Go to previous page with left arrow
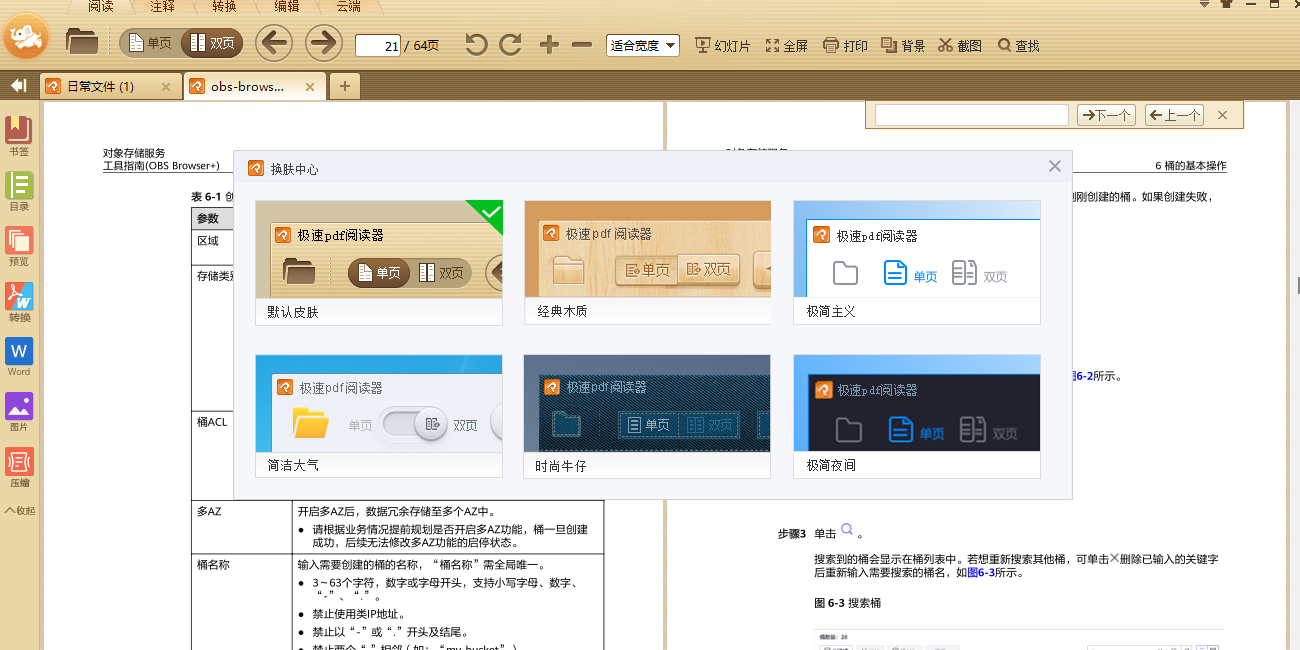 point(274,43)
